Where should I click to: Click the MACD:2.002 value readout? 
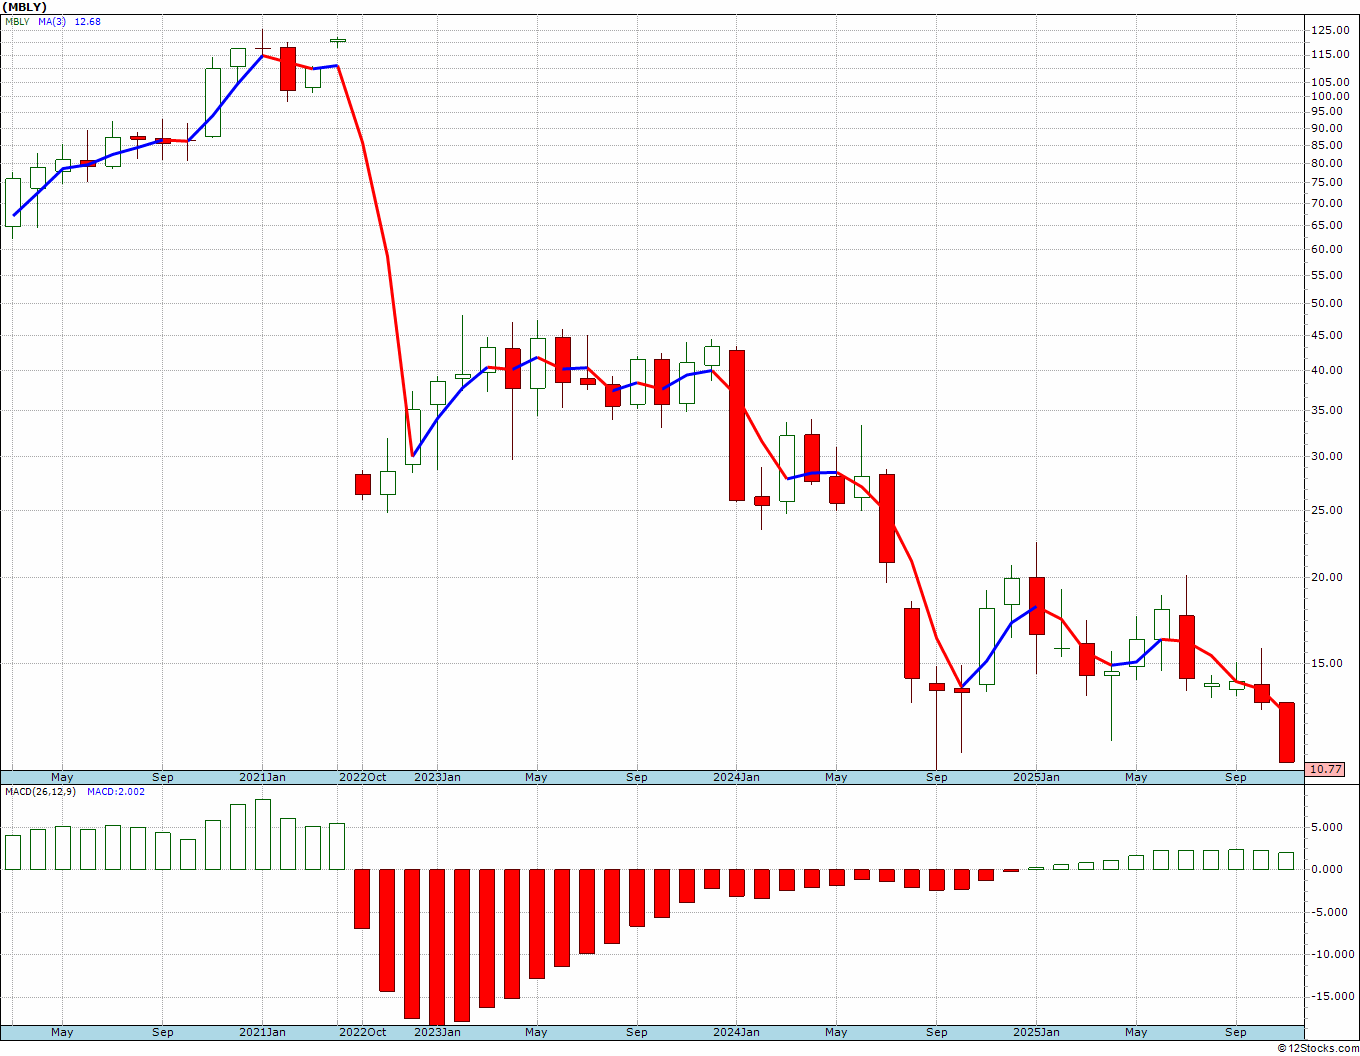coord(116,792)
